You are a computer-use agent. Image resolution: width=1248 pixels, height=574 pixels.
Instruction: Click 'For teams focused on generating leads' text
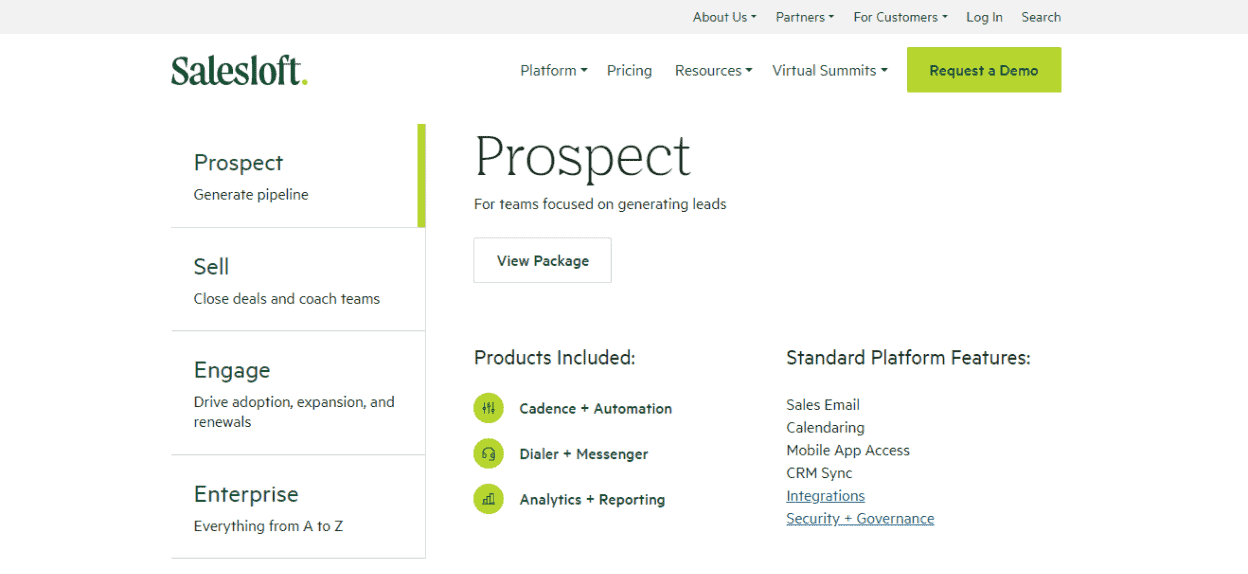click(600, 204)
